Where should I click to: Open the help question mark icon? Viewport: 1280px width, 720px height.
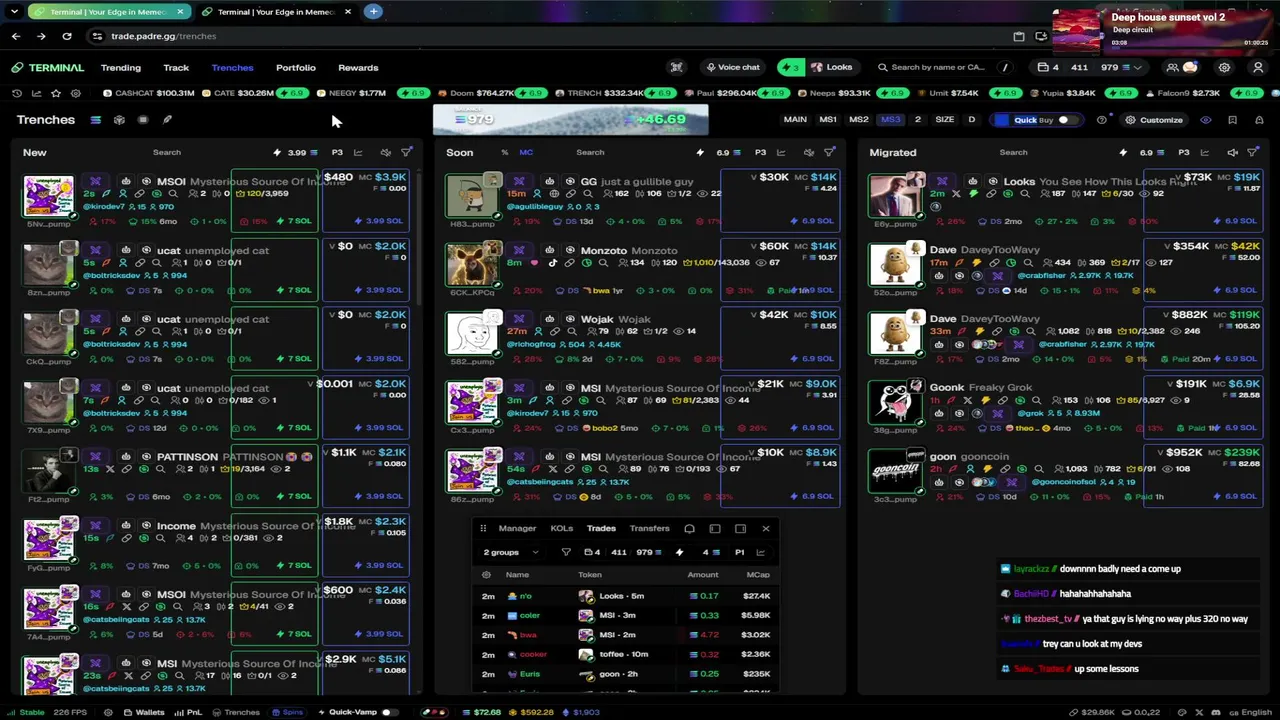pyautogui.click(x=1101, y=120)
